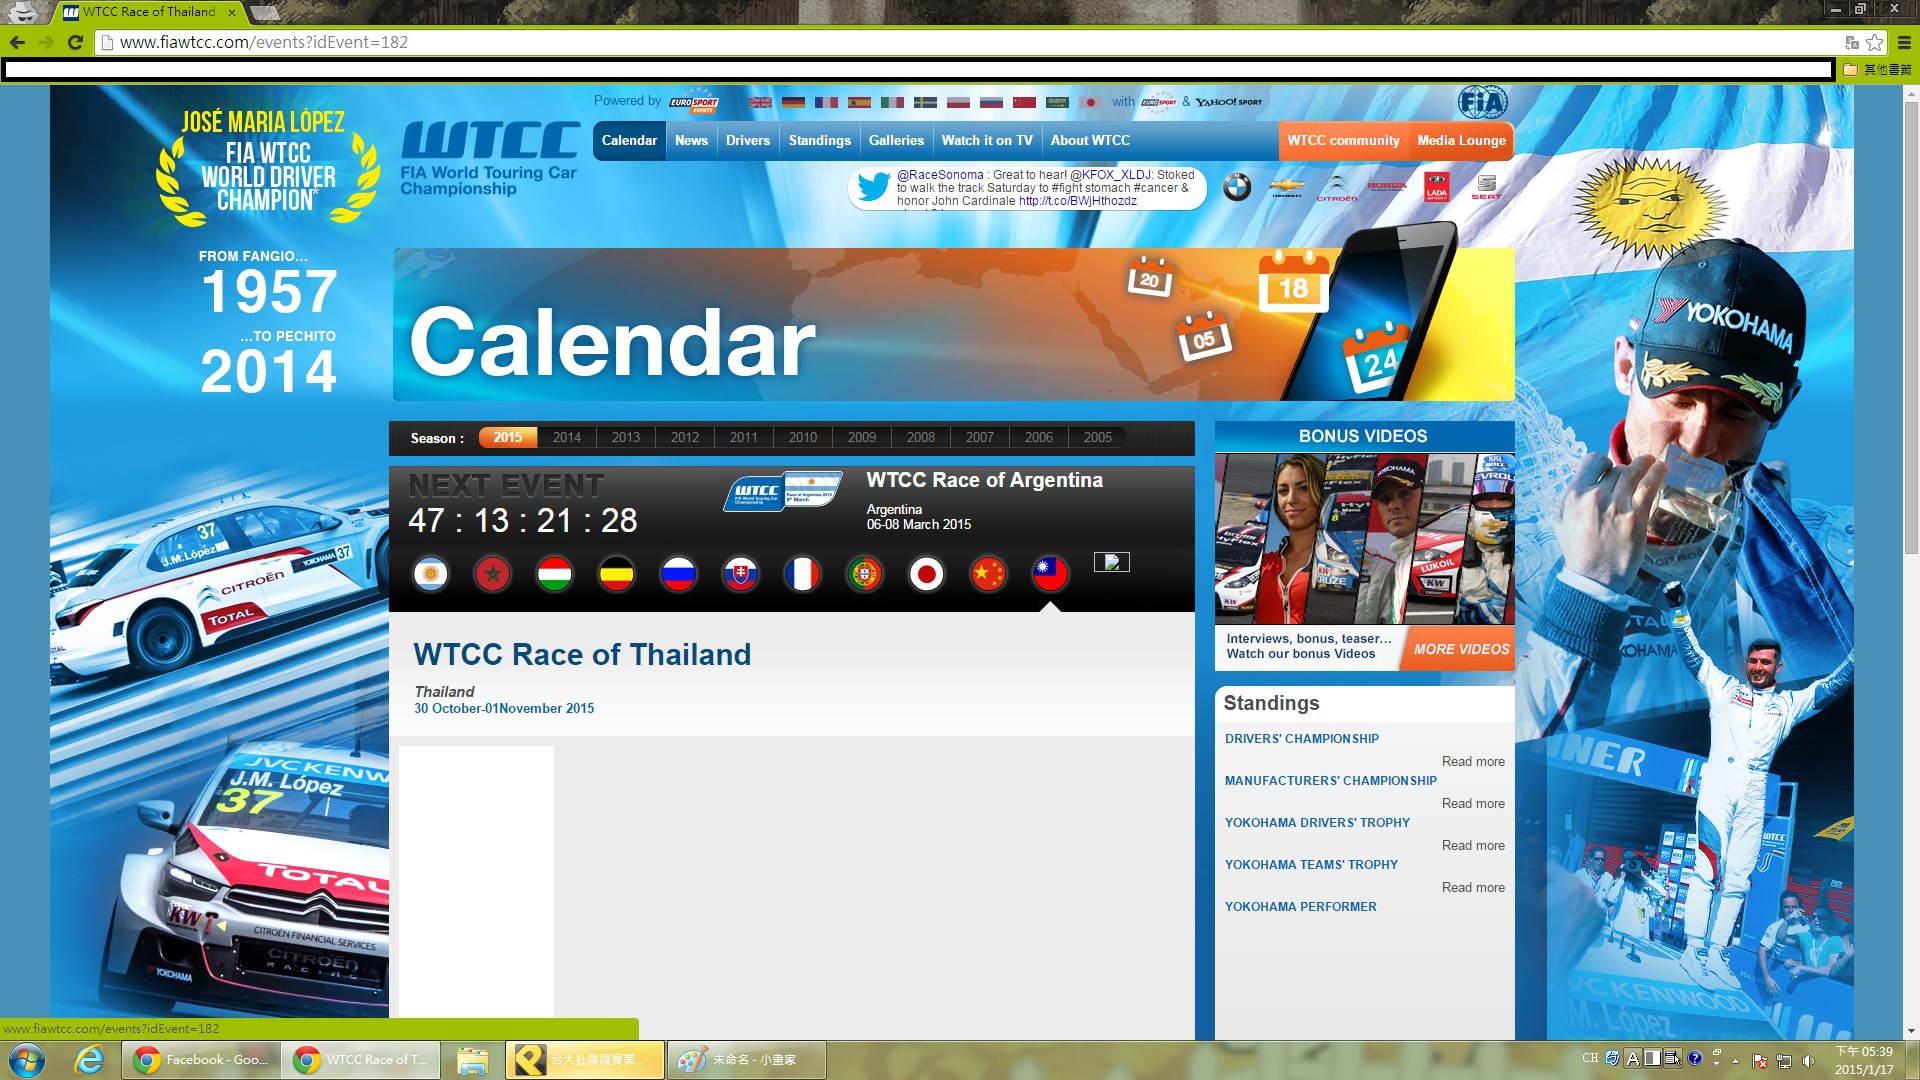Select Hungary race round flag
1920x1080 pixels.
pos(555,574)
